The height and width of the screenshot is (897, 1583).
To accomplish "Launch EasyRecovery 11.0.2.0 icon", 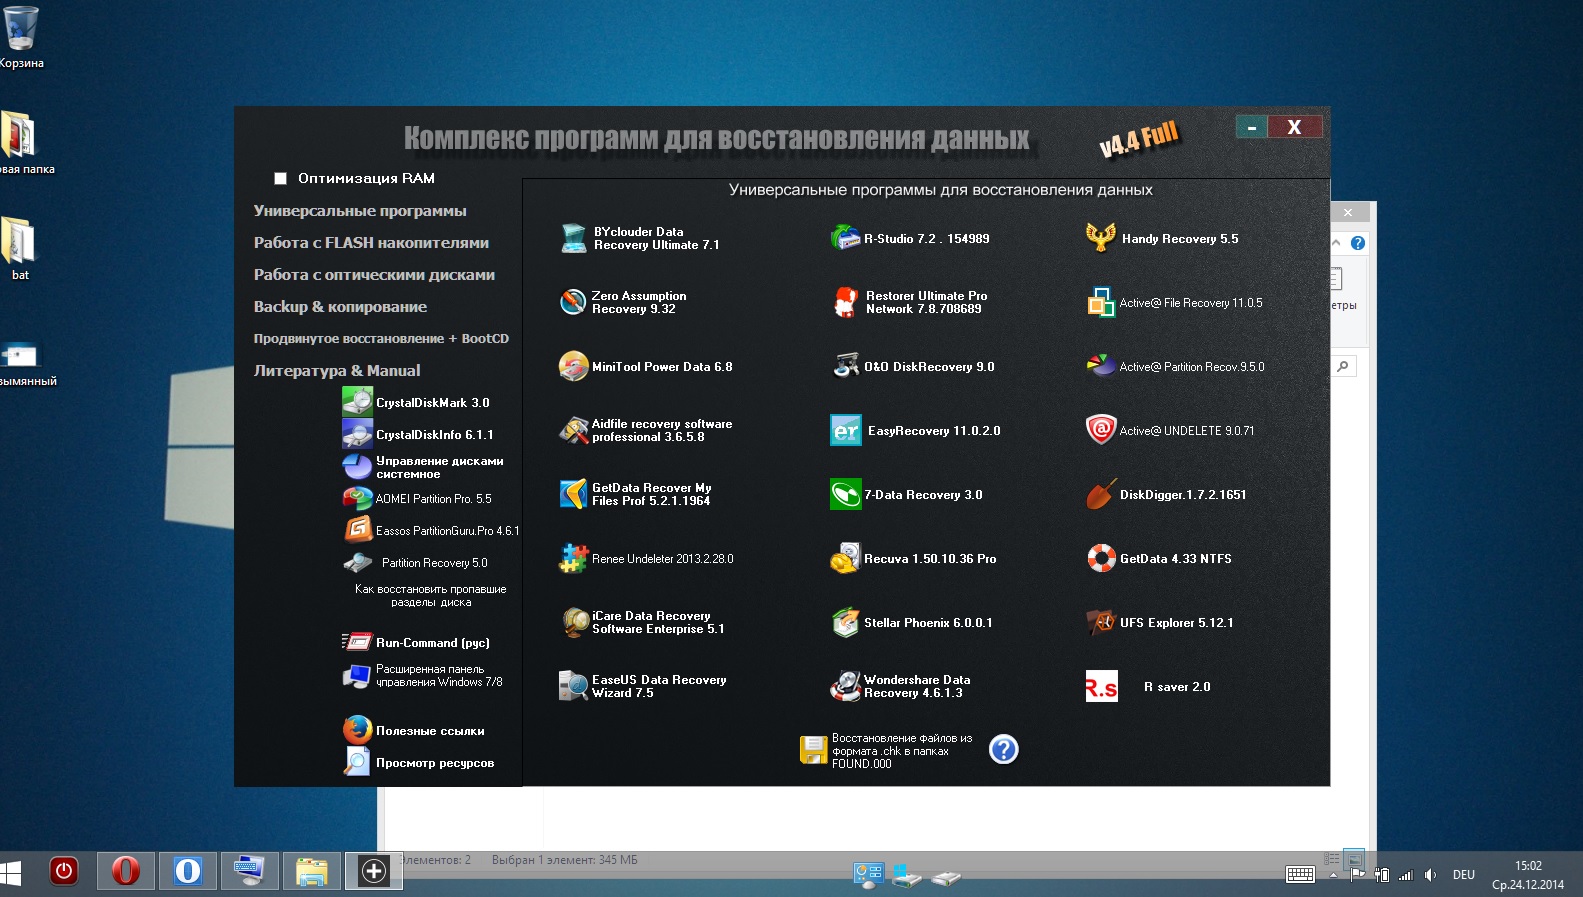I will (x=846, y=430).
